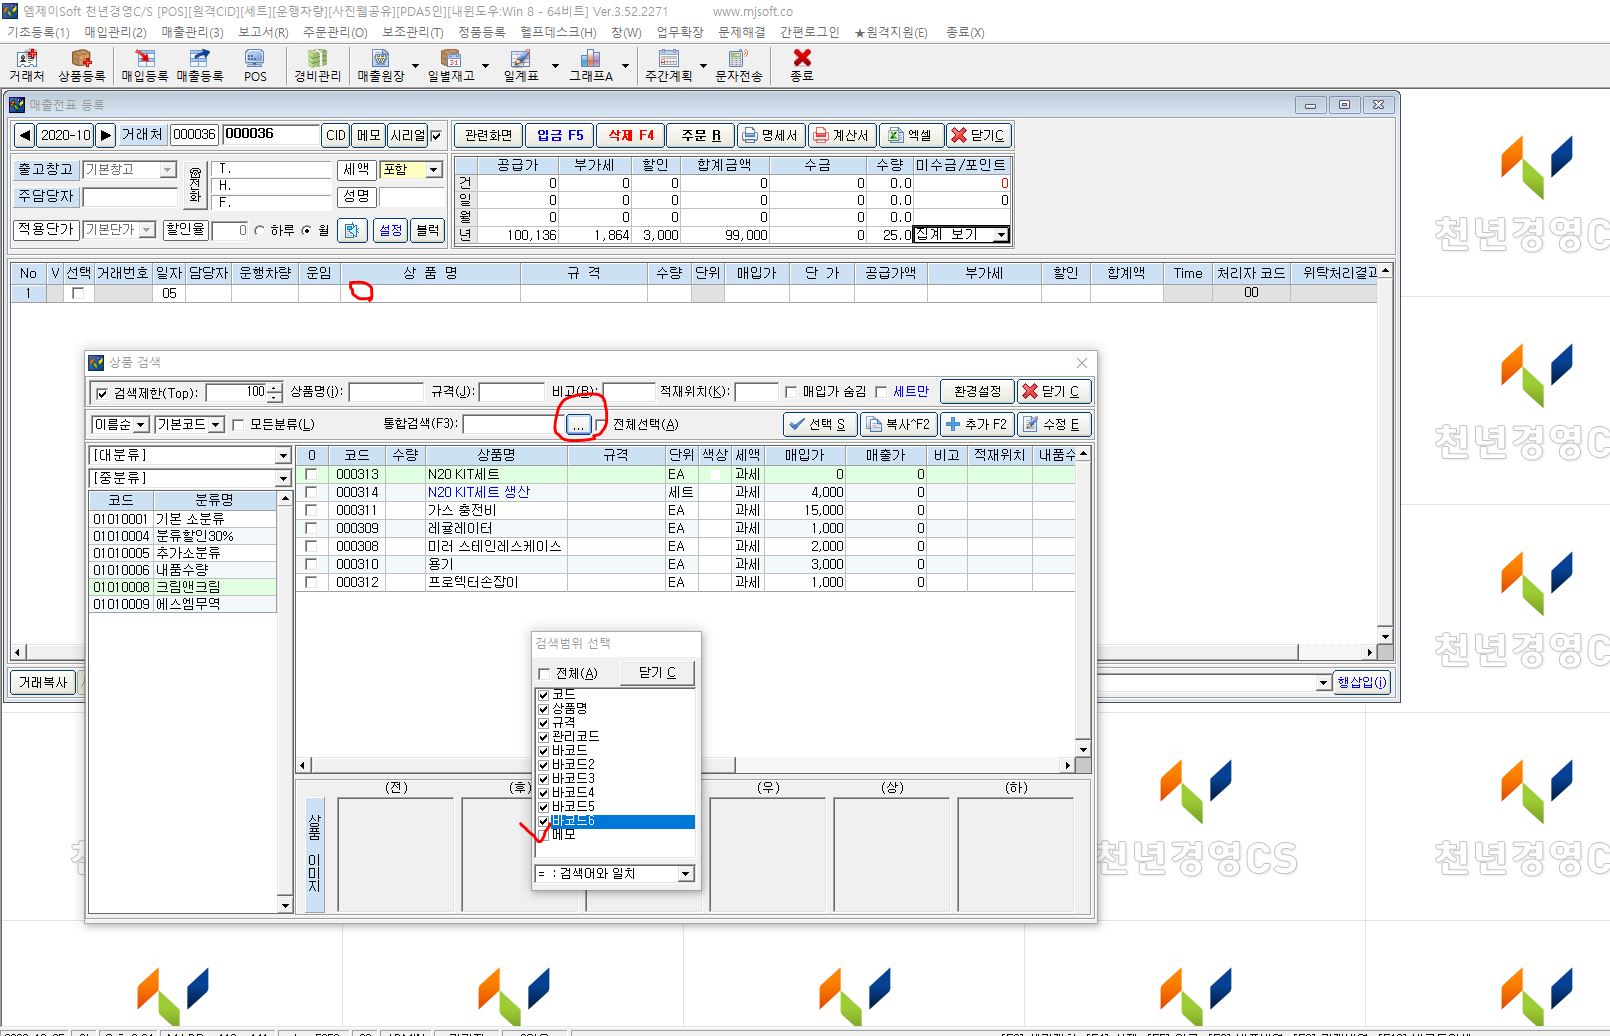Open the 포함 tax dropdown
This screenshot has width=1610, height=1036.
434,170
